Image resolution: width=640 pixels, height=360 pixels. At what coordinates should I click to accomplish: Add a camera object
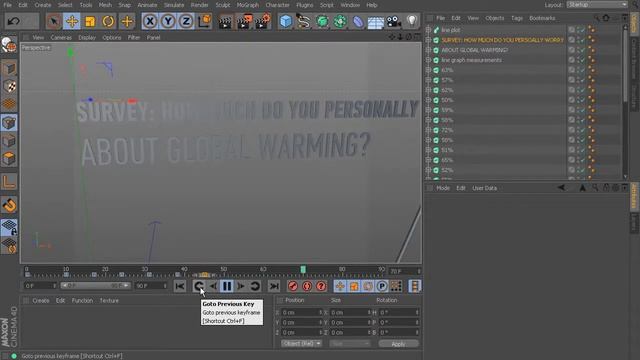coord(393,21)
